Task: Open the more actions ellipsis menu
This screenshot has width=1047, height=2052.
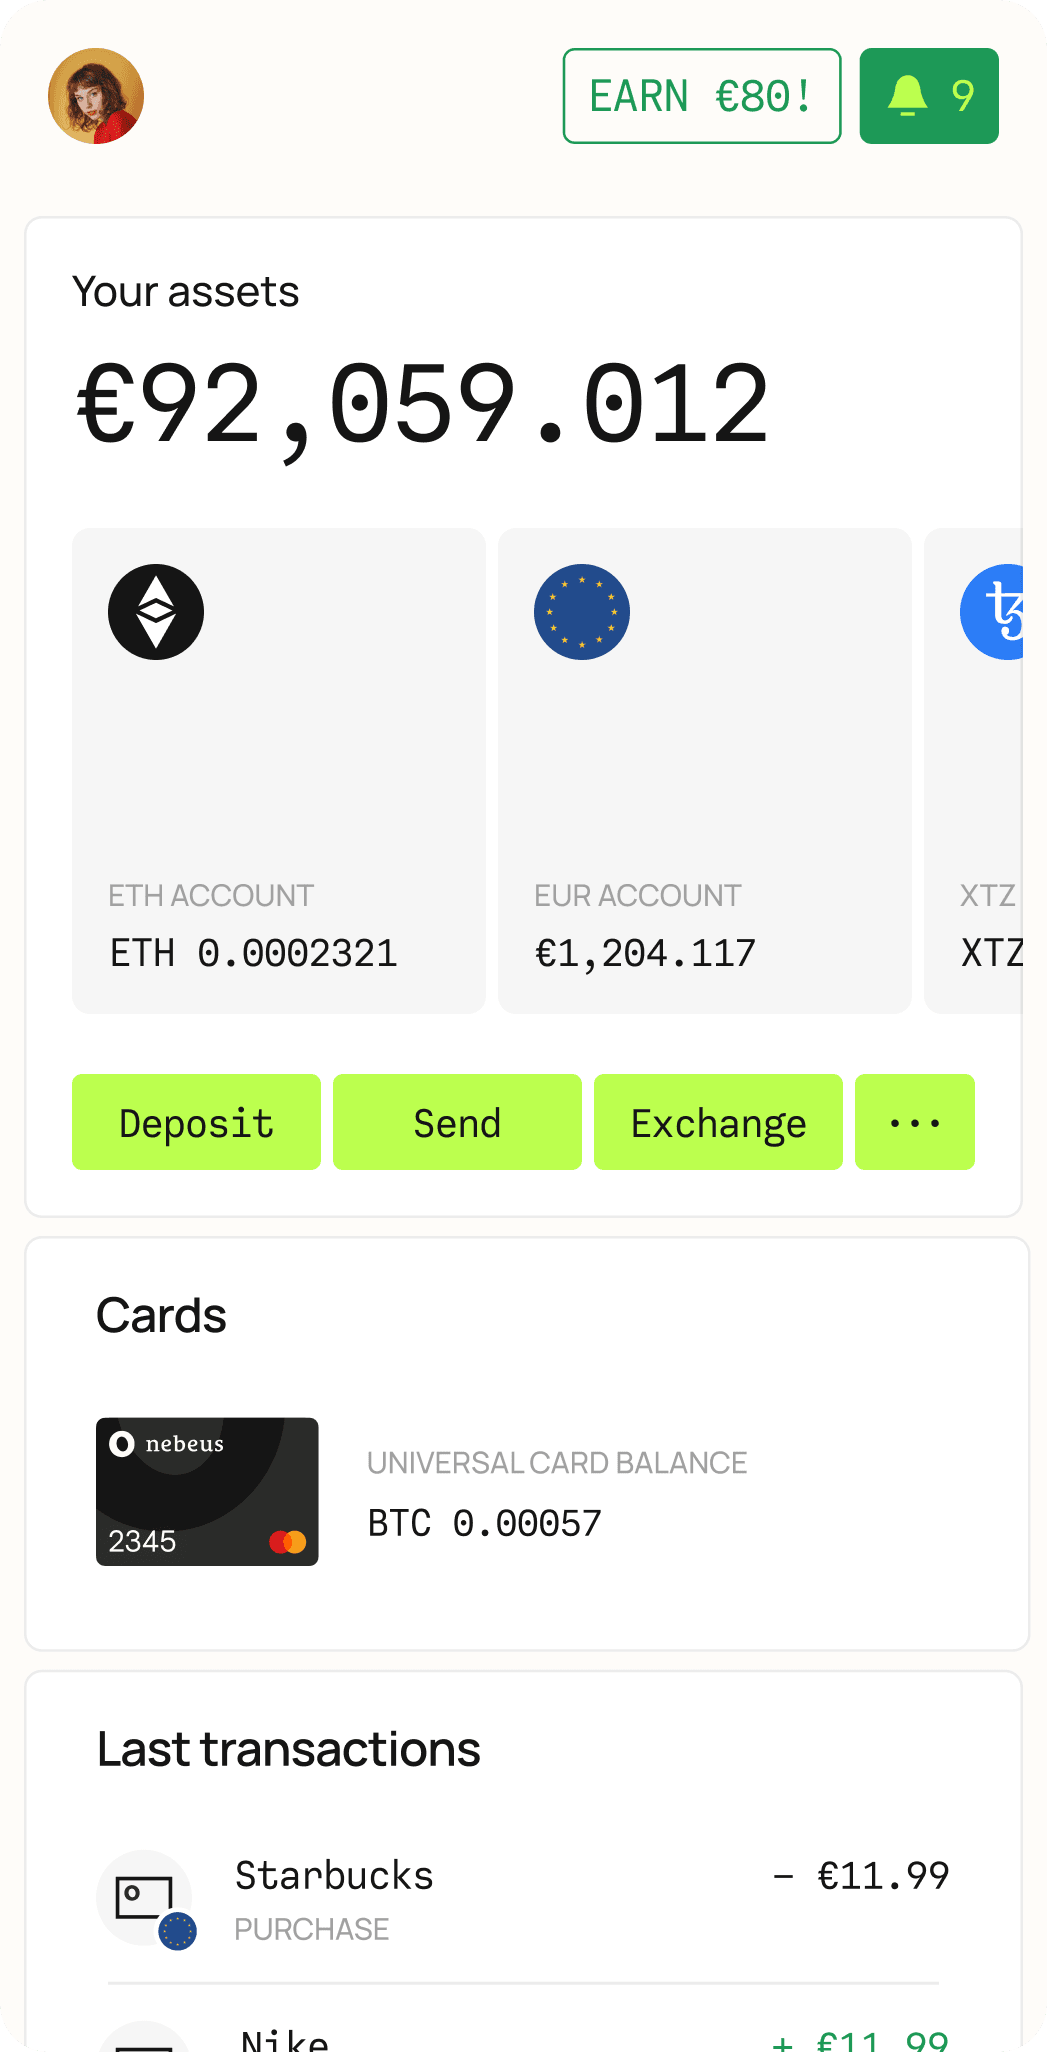Action: point(915,1122)
